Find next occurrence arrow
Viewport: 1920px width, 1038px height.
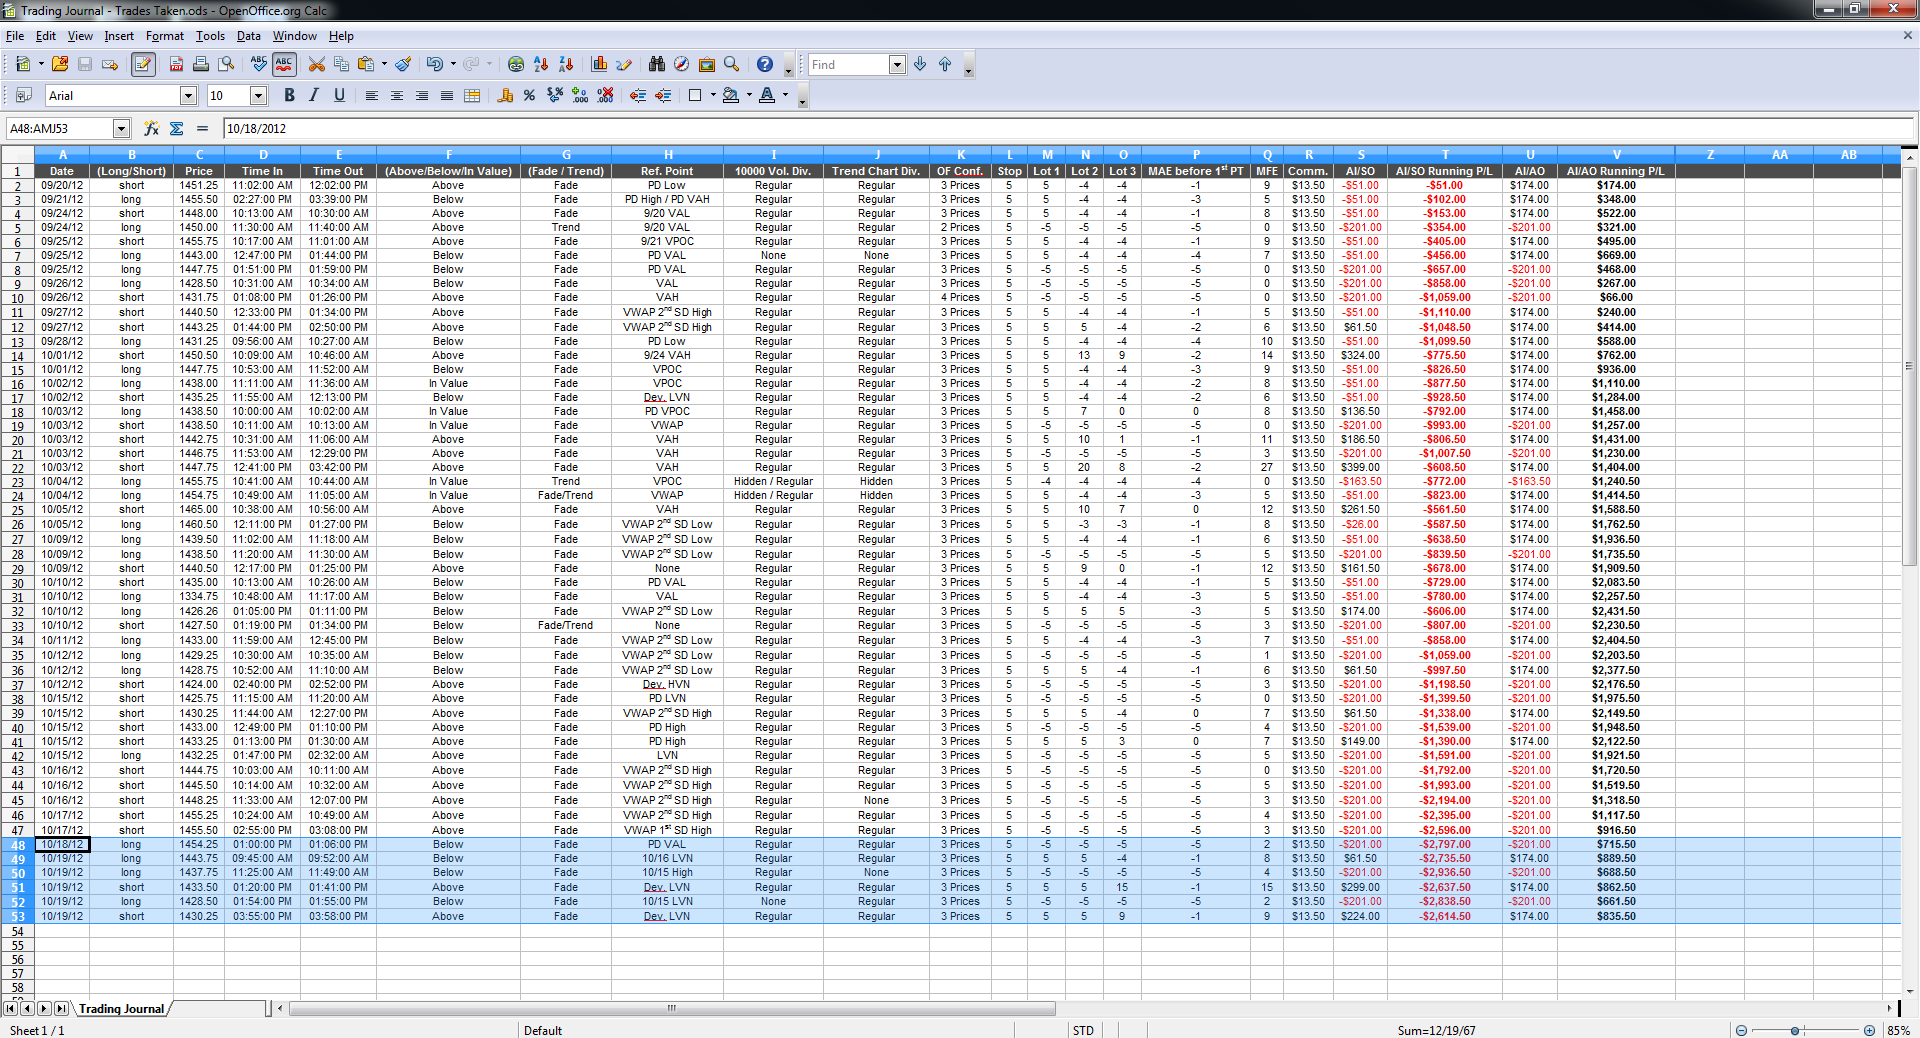point(920,64)
